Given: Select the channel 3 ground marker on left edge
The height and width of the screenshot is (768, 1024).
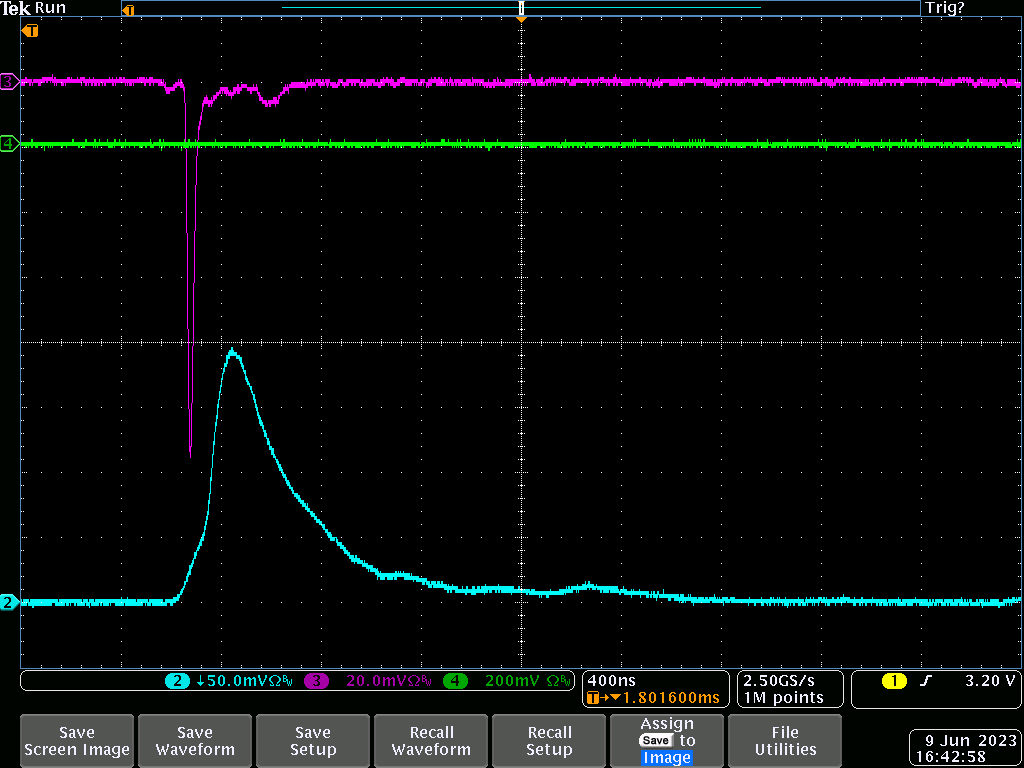Looking at the screenshot, I should (x=9, y=81).
